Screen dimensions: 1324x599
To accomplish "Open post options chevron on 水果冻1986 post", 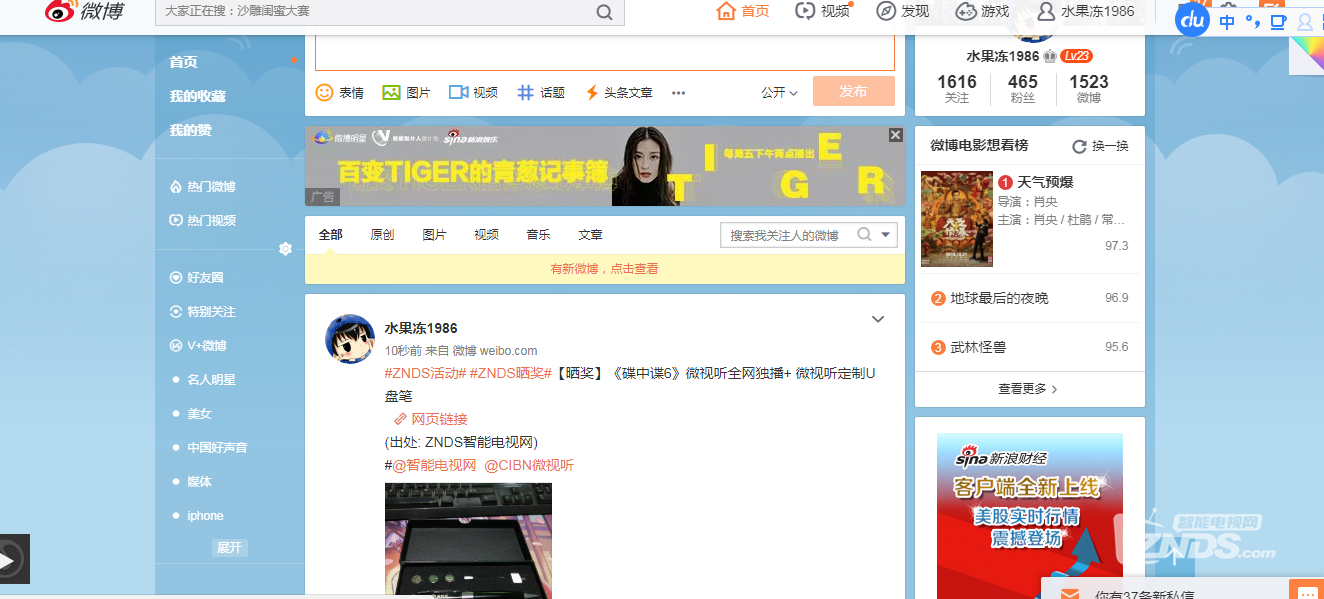I will [x=878, y=320].
